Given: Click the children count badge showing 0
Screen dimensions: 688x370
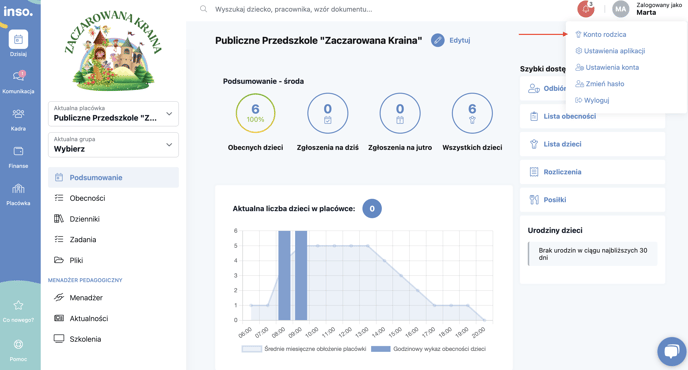Looking at the screenshot, I should pos(372,209).
